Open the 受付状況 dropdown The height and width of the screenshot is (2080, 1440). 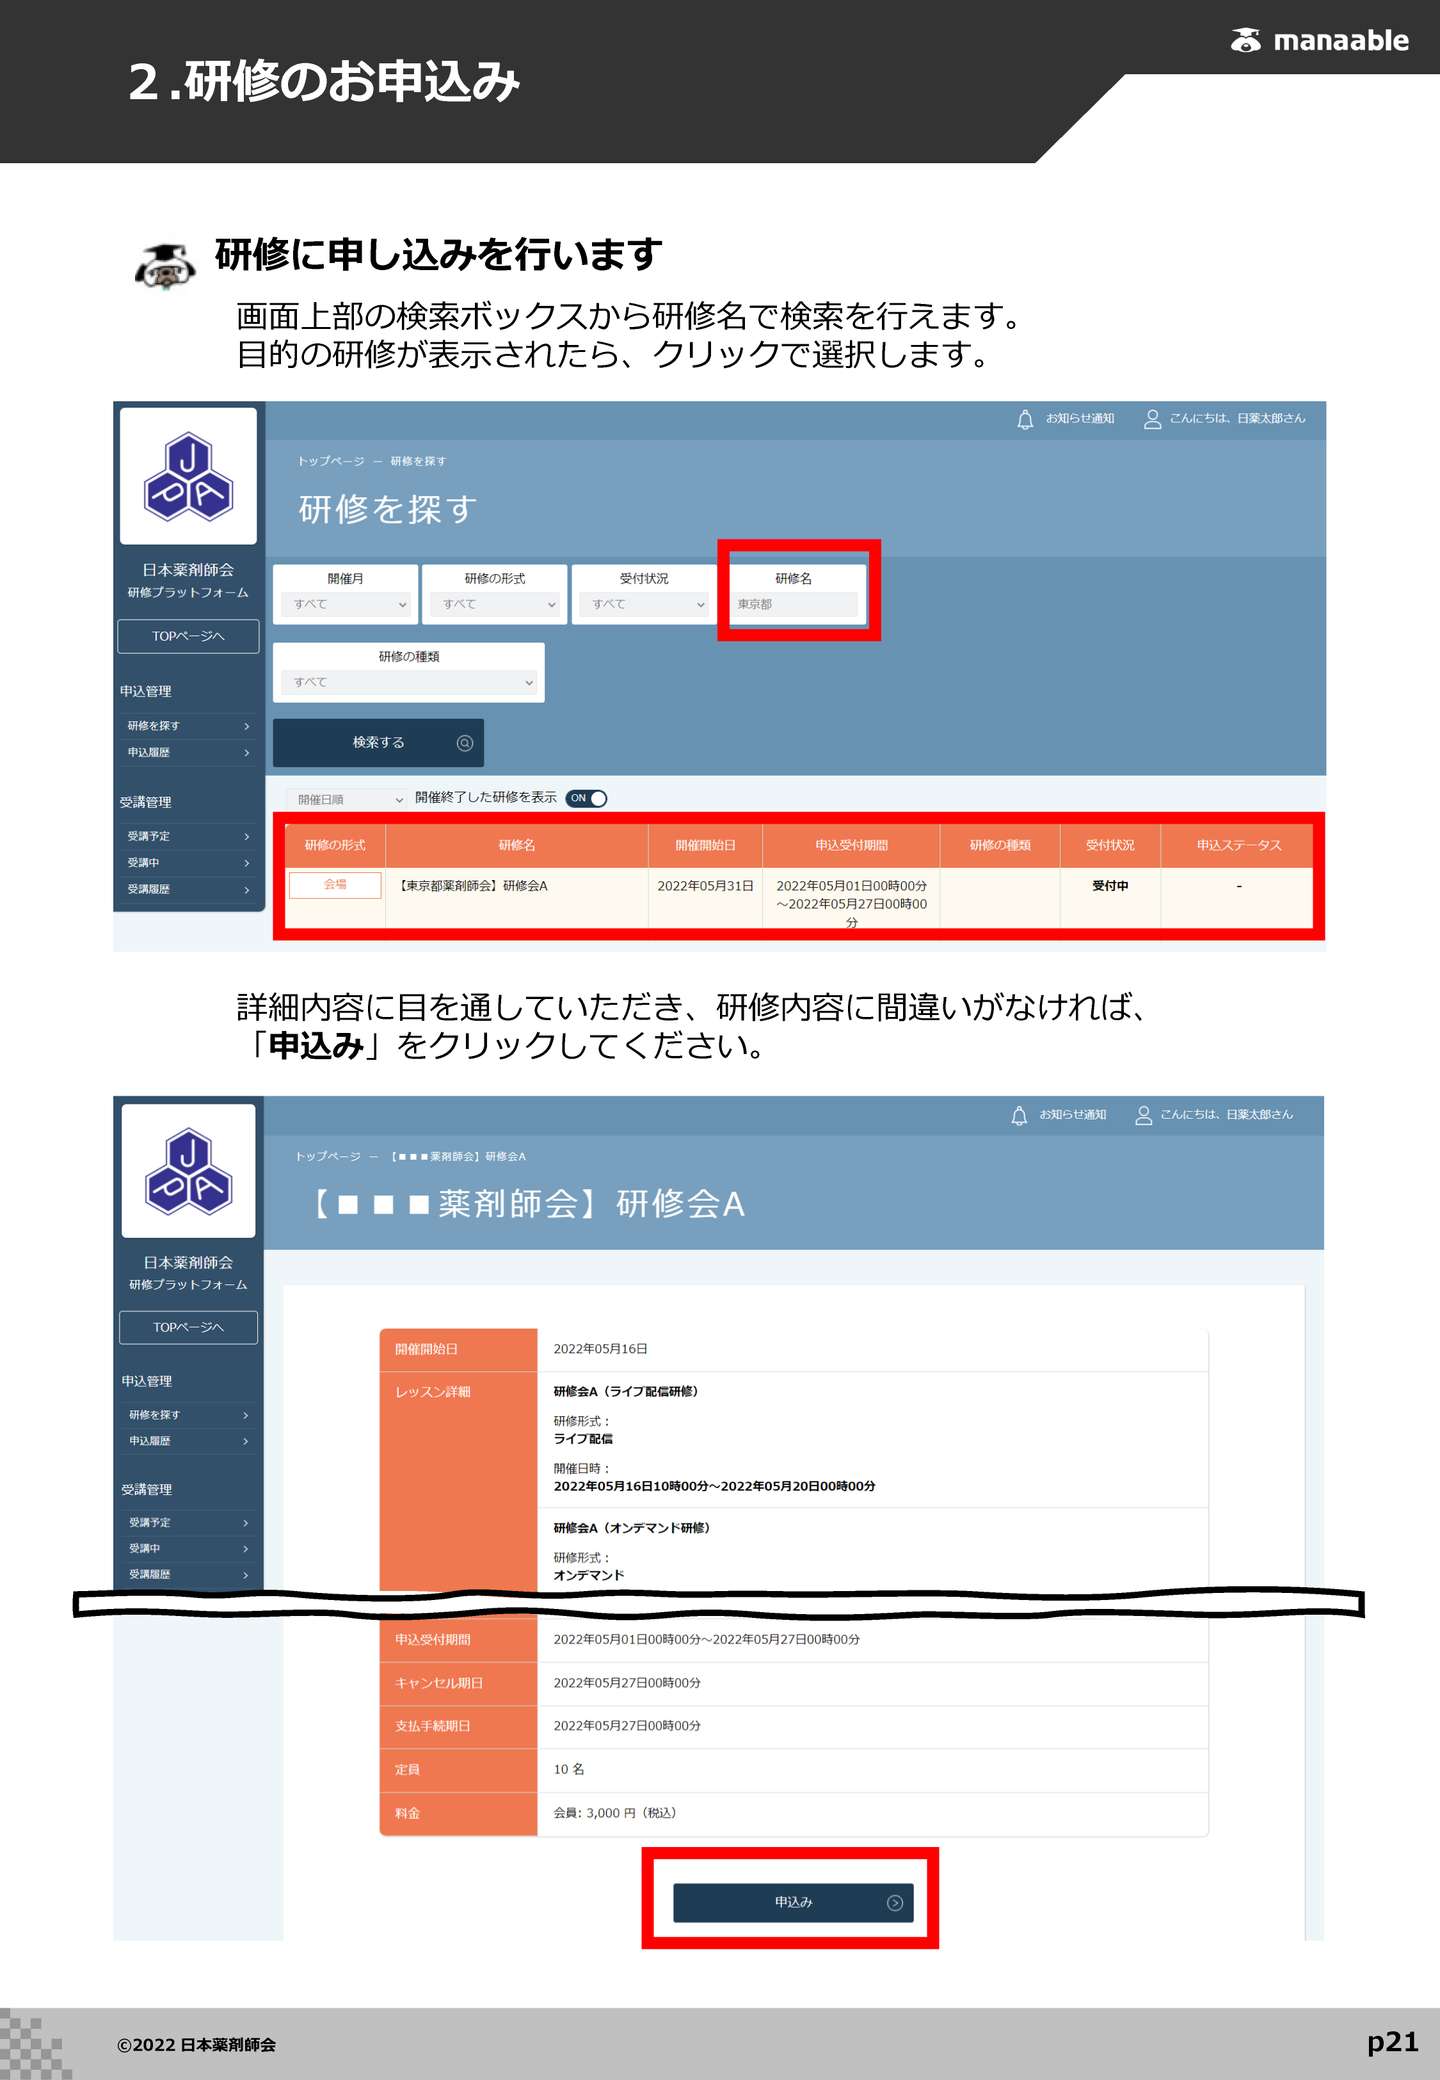(644, 604)
